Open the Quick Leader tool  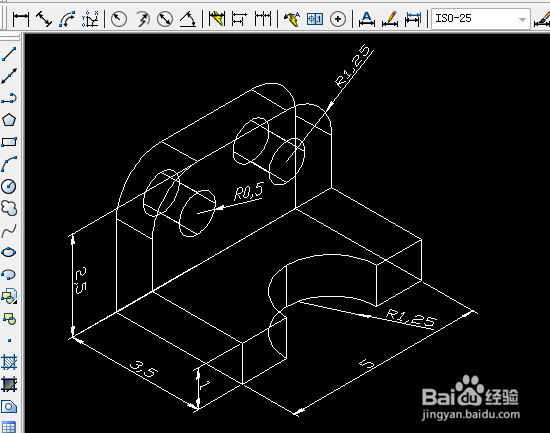pos(291,19)
